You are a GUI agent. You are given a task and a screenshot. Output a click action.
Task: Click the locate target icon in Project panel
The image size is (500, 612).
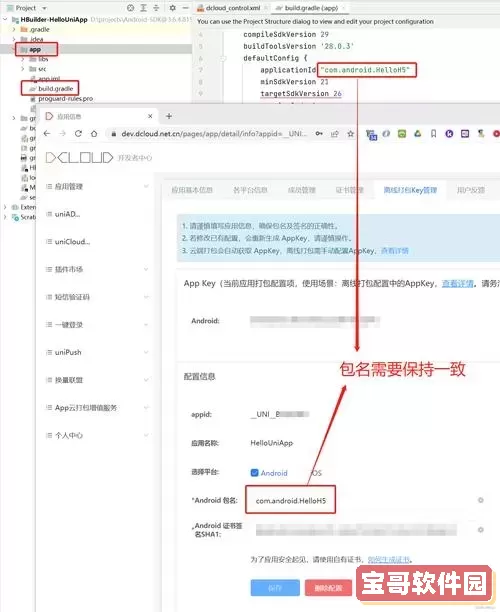130,8
